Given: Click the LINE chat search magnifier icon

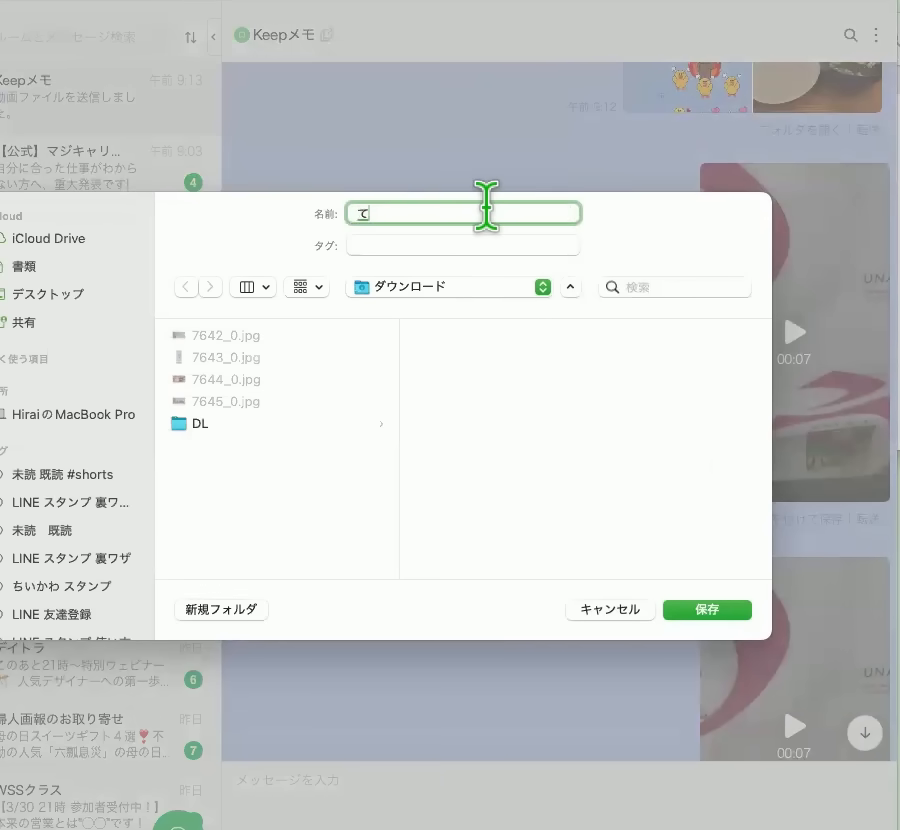Looking at the screenshot, I should coord(850,36).
